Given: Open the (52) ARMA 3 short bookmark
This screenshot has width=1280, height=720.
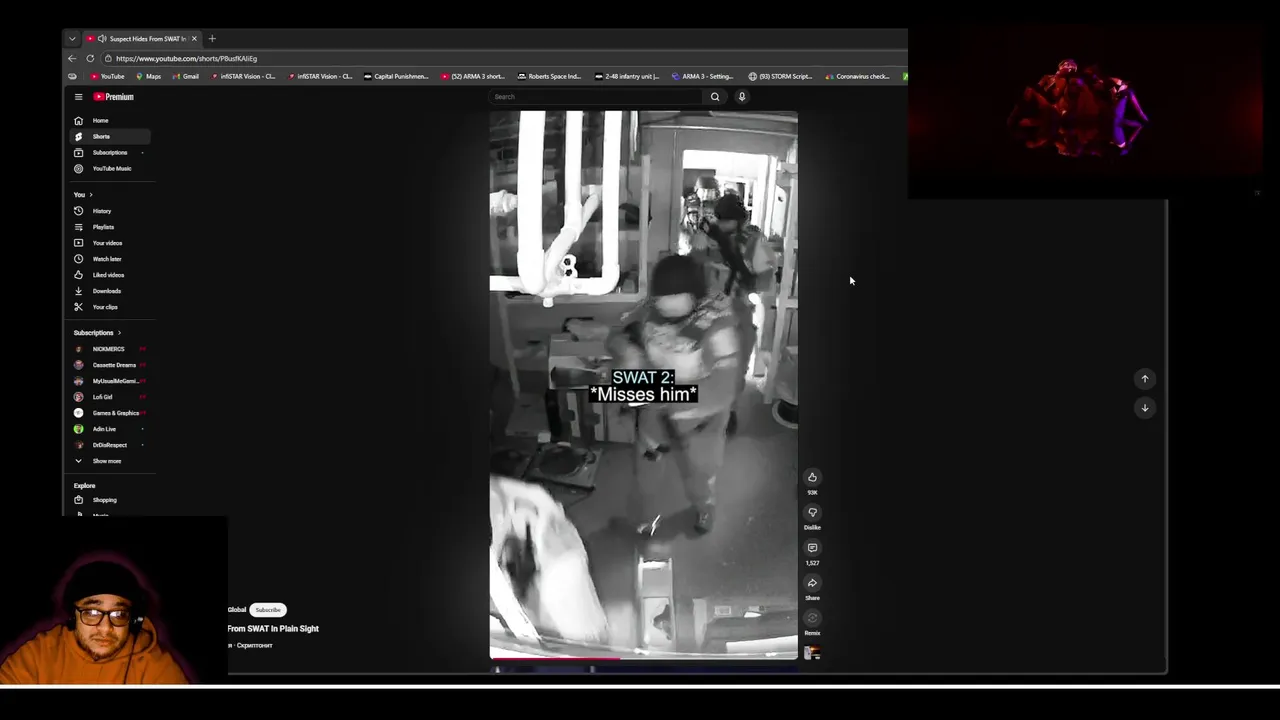Looking at the screenshot, I should 473,76.
